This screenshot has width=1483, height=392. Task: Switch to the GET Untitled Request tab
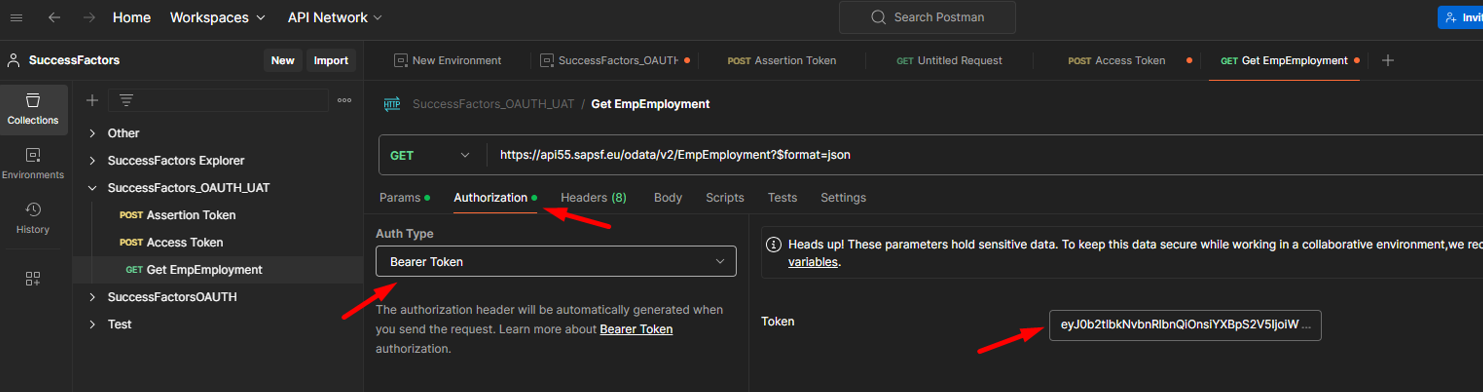point(949,60)
